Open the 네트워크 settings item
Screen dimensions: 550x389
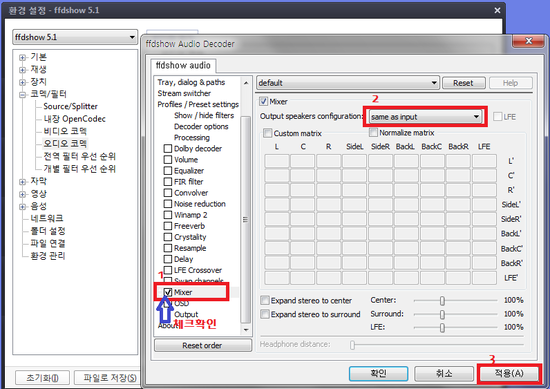coord(47,218)
